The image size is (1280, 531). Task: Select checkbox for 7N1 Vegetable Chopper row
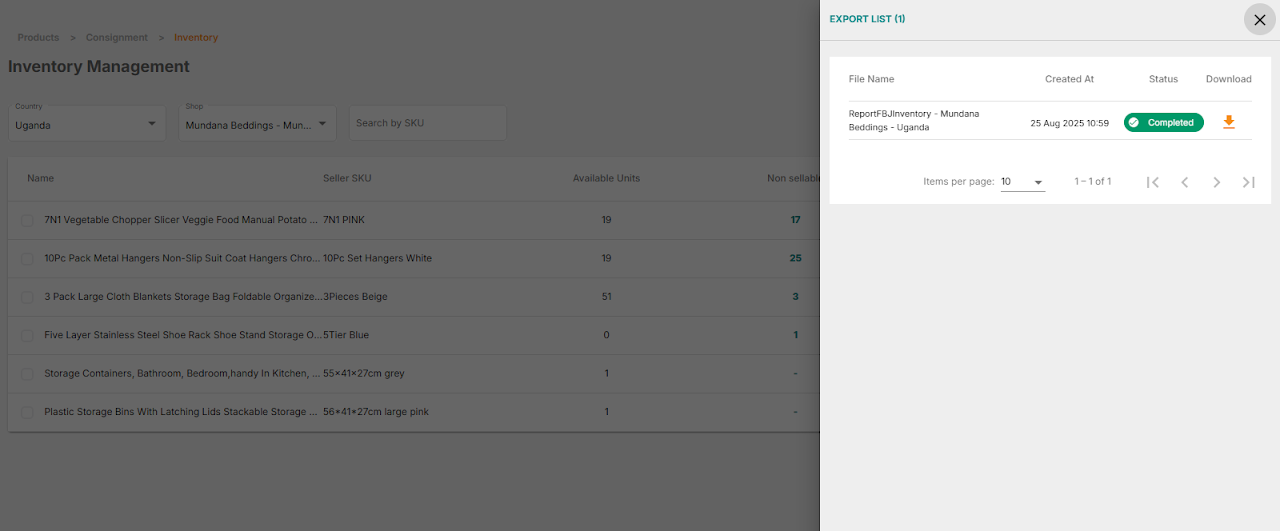27,220
